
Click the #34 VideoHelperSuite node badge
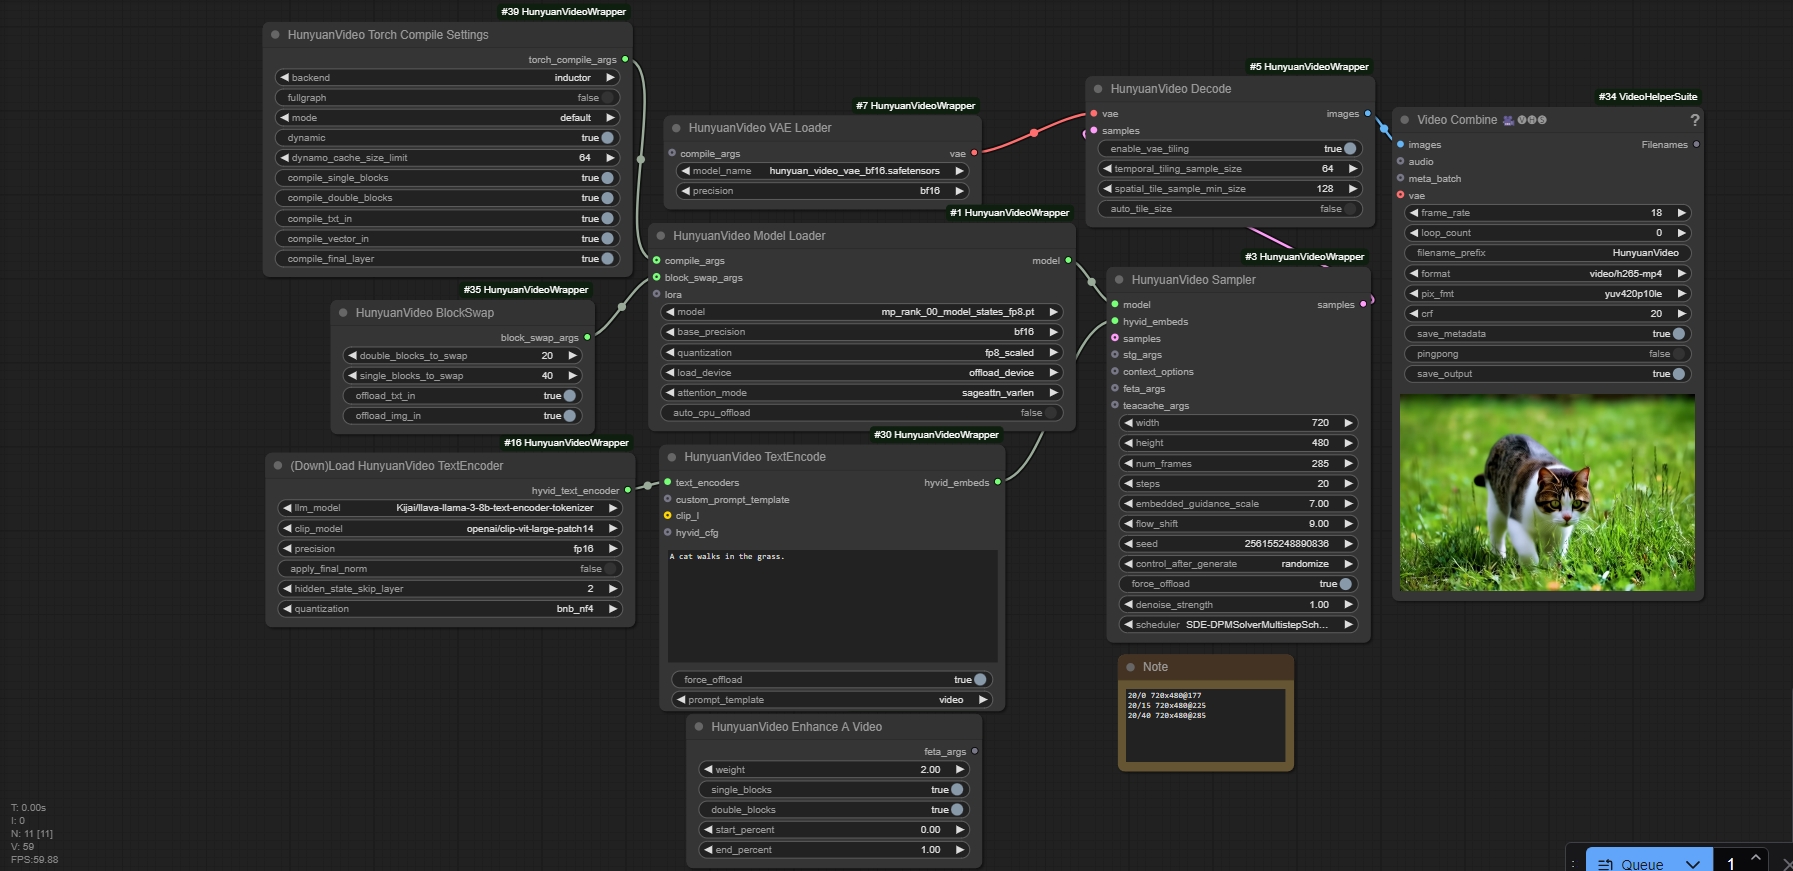(x=1647, y=97)
